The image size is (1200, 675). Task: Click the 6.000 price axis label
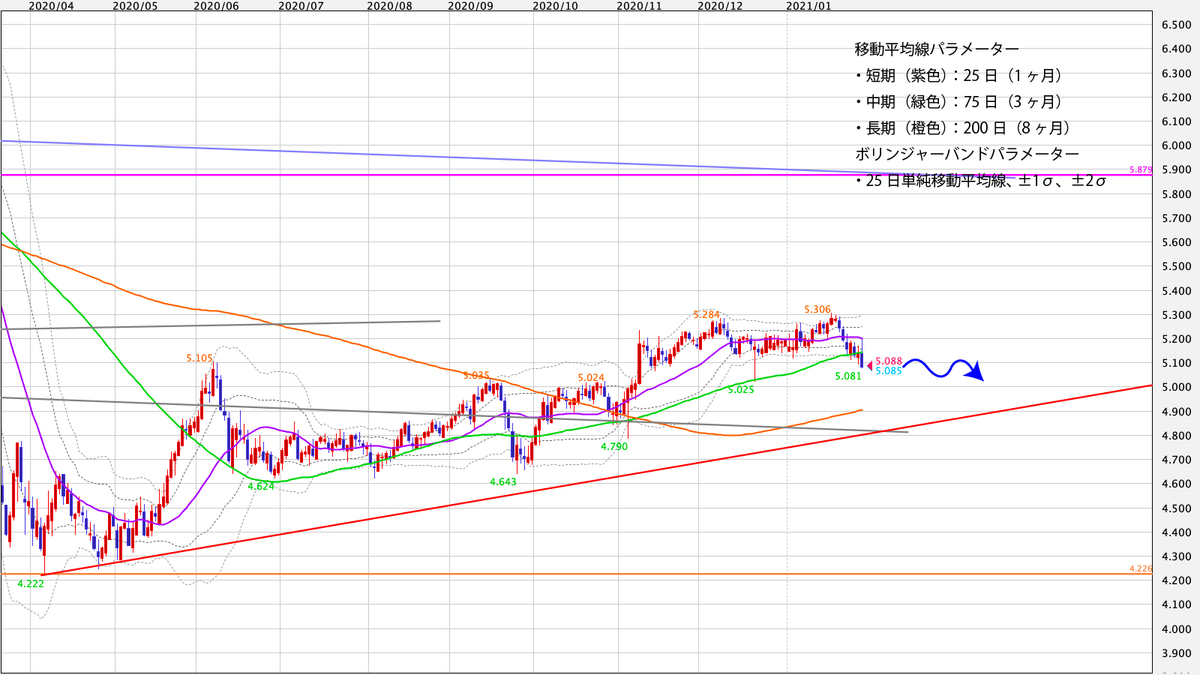coord(1177,146)
